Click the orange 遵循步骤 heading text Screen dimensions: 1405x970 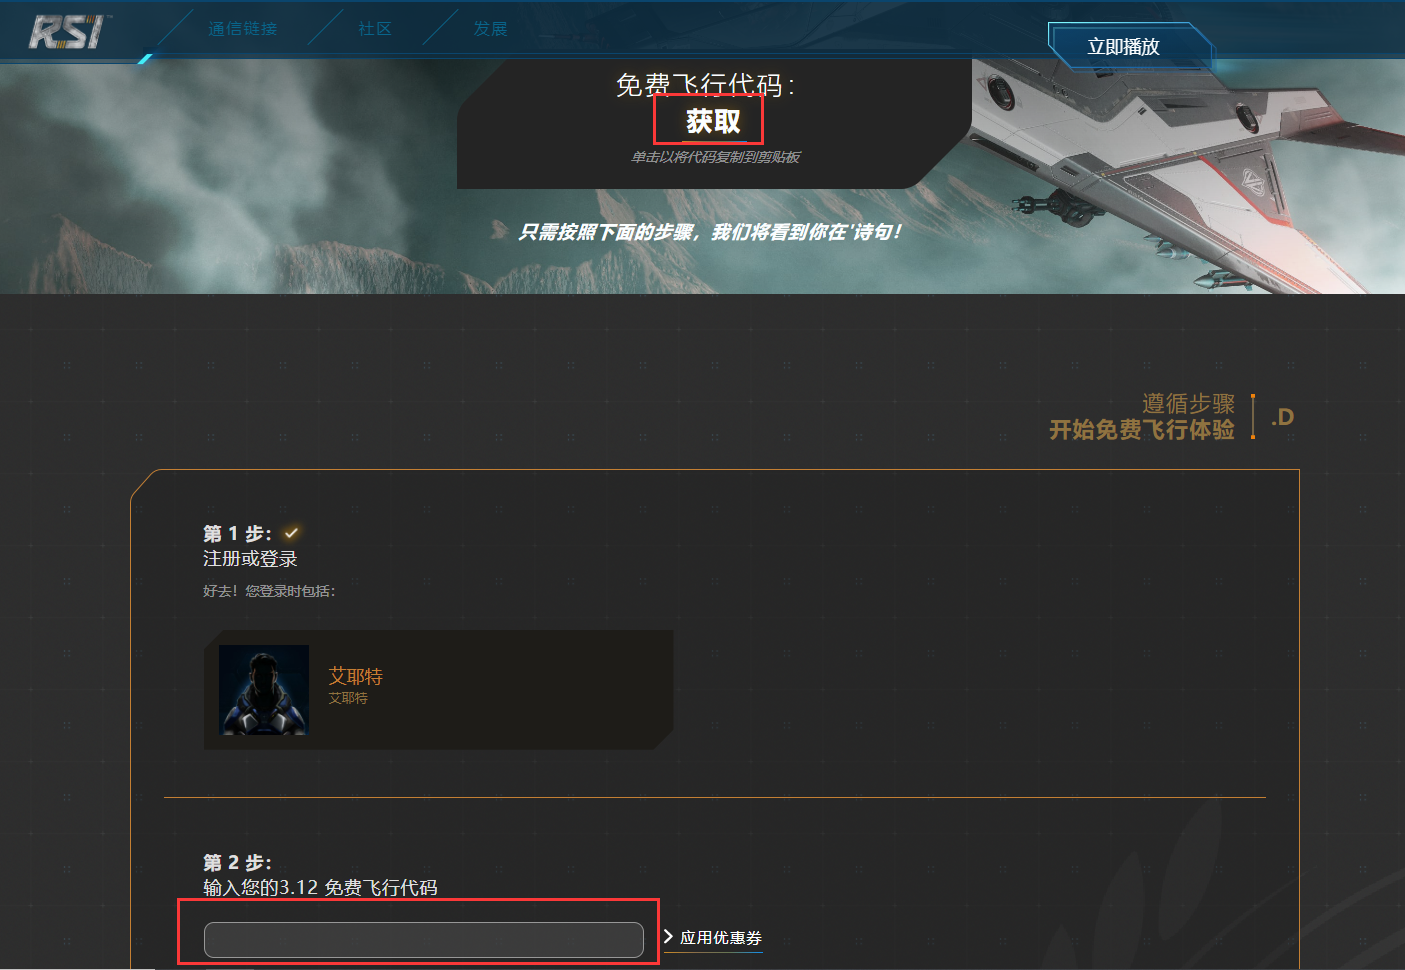[1188, 403]
